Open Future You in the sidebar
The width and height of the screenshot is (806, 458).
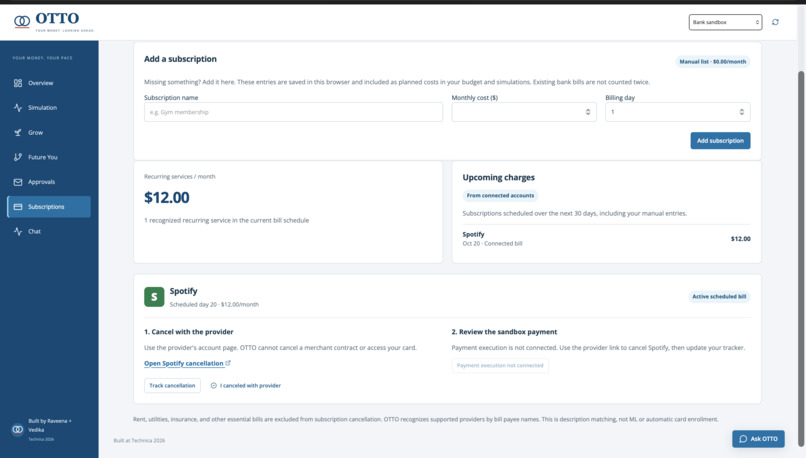(49, 157)
